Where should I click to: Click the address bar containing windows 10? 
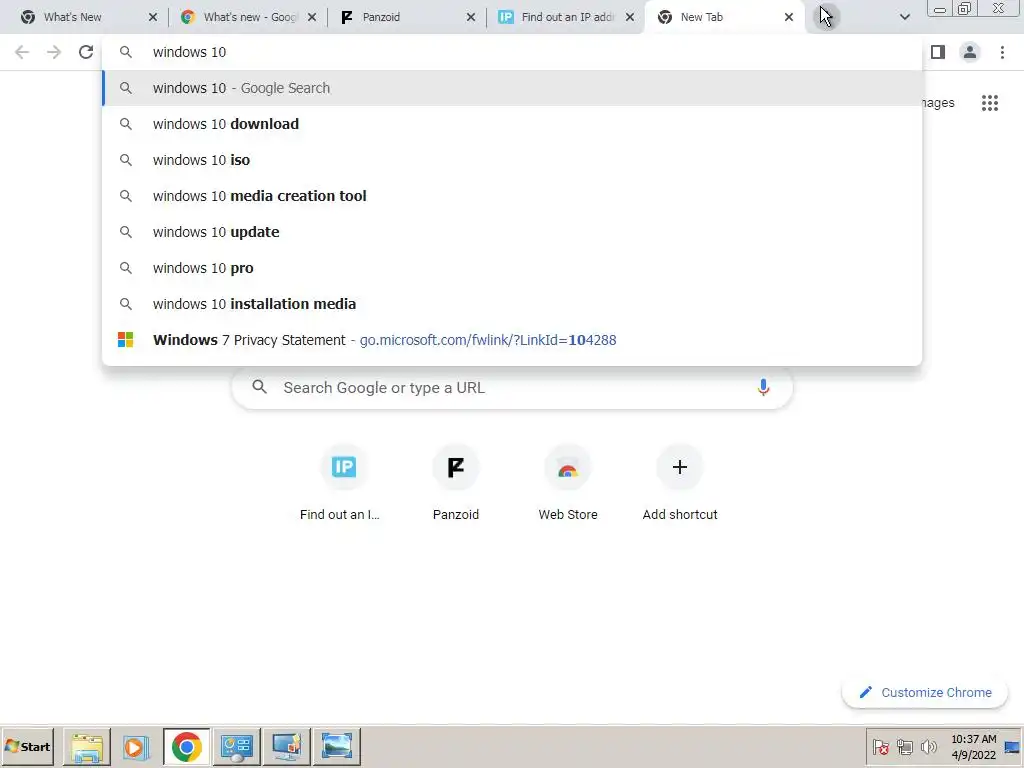point(512,52)
